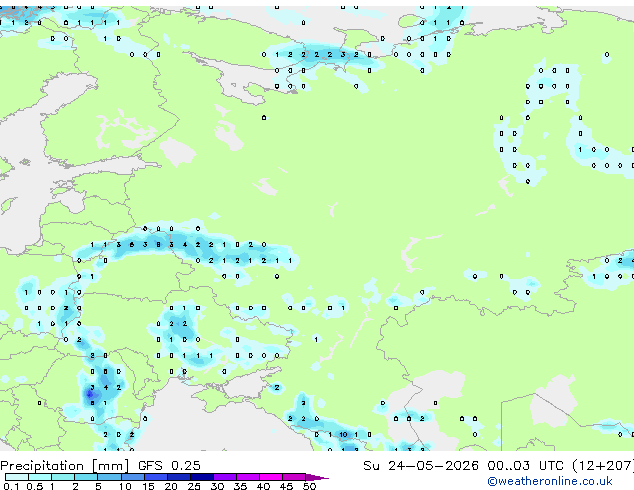The height and width of the screenshot is (490, 634).
Task: Click the 'GFS 0.25' model label
Action: (x=169, y=466)
